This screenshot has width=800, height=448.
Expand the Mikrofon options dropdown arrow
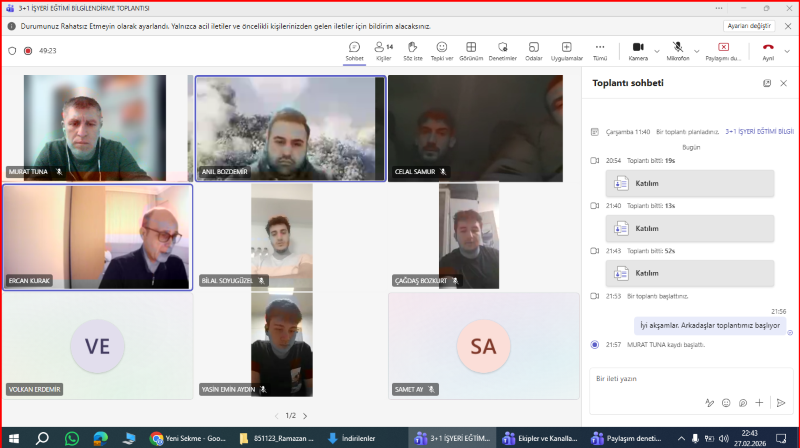697,50
